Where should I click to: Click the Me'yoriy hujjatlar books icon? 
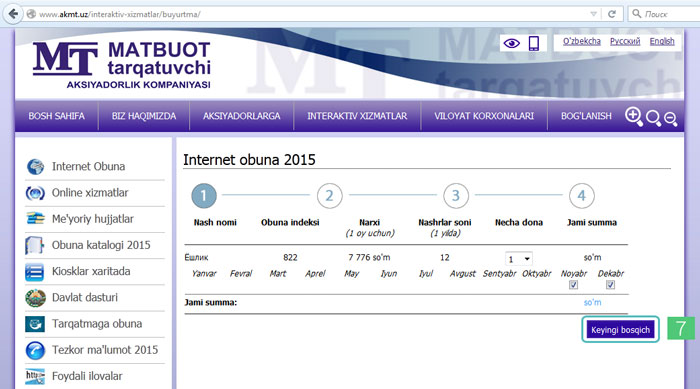(x=35, y=219)
